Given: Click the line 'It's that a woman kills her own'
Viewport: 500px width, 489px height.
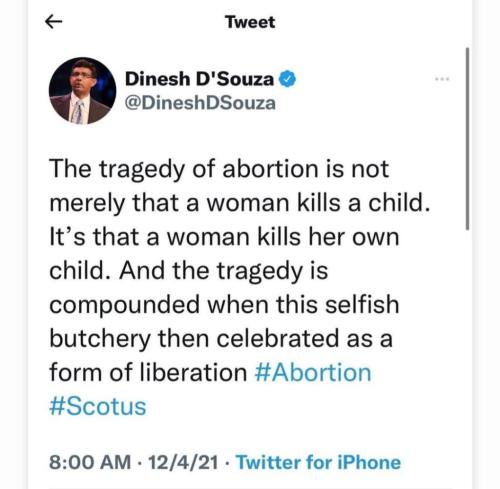Looking at the screenshot, I should (224, 237).
